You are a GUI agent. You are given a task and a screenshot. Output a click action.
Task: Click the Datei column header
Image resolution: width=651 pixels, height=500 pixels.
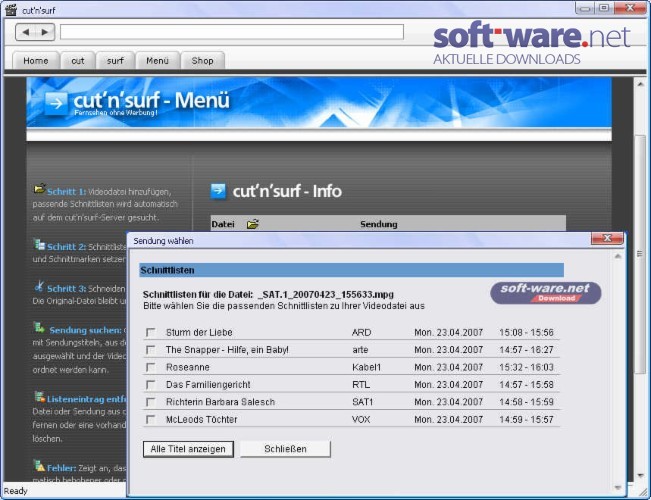click(x=223, y=224)
